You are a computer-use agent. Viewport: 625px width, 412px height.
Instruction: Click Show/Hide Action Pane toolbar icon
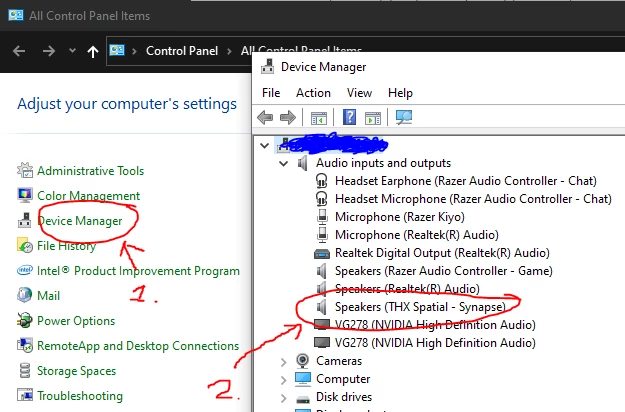[x=373, y=118]
